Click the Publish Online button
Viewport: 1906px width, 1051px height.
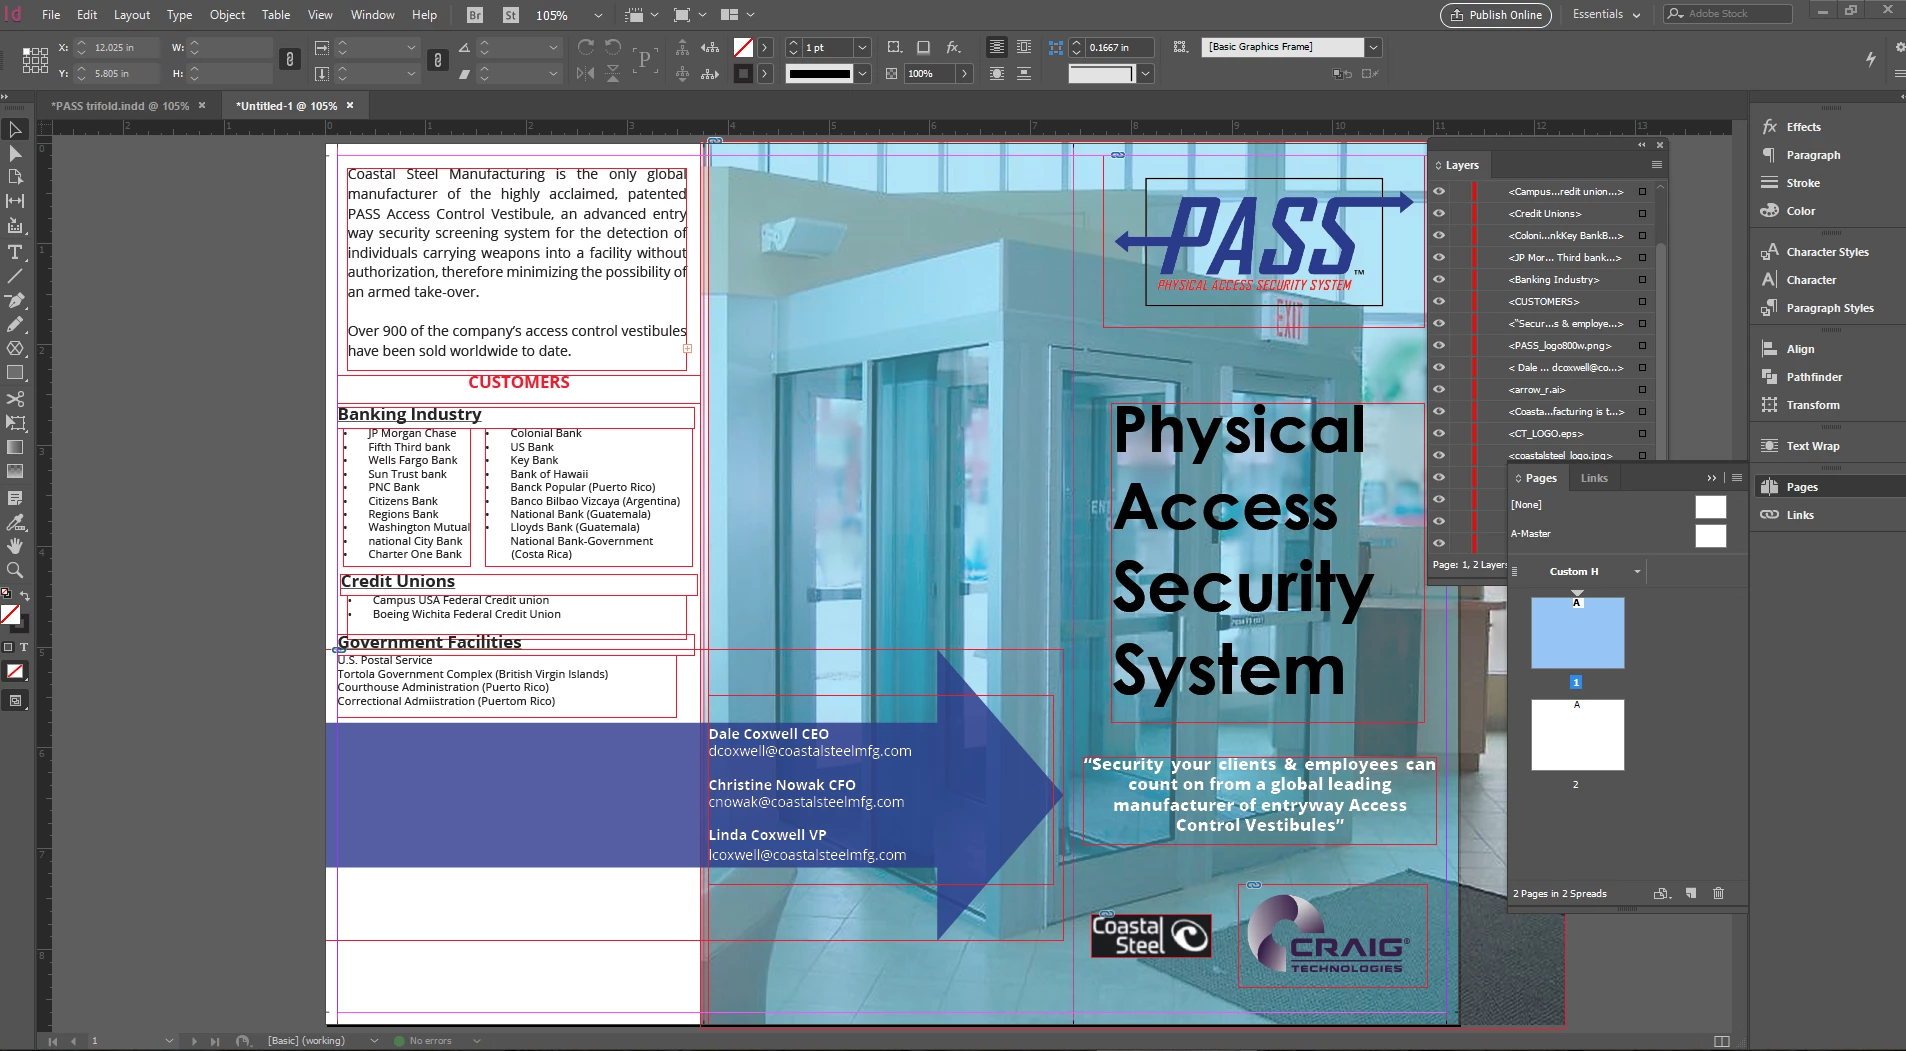click(x=1496, y=15)
